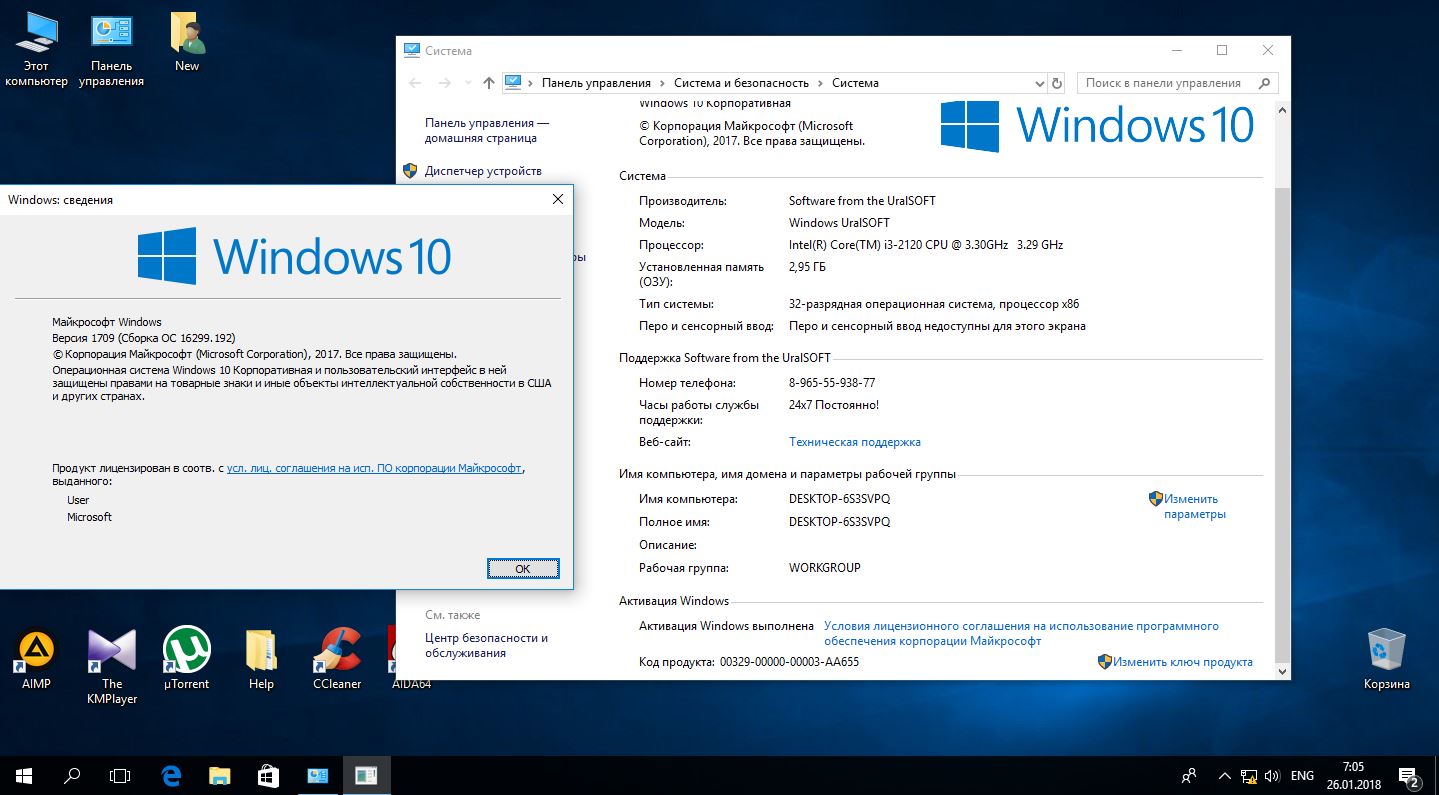Select Система и безопасность in breadcrumb

point(741,83)
